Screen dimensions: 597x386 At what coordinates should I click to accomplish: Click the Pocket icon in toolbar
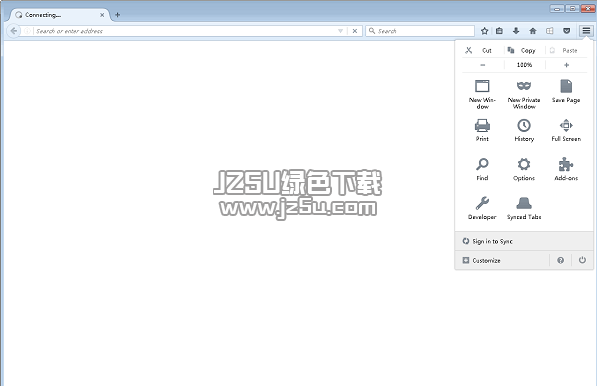pyautogui.click(x=567, y=31)
